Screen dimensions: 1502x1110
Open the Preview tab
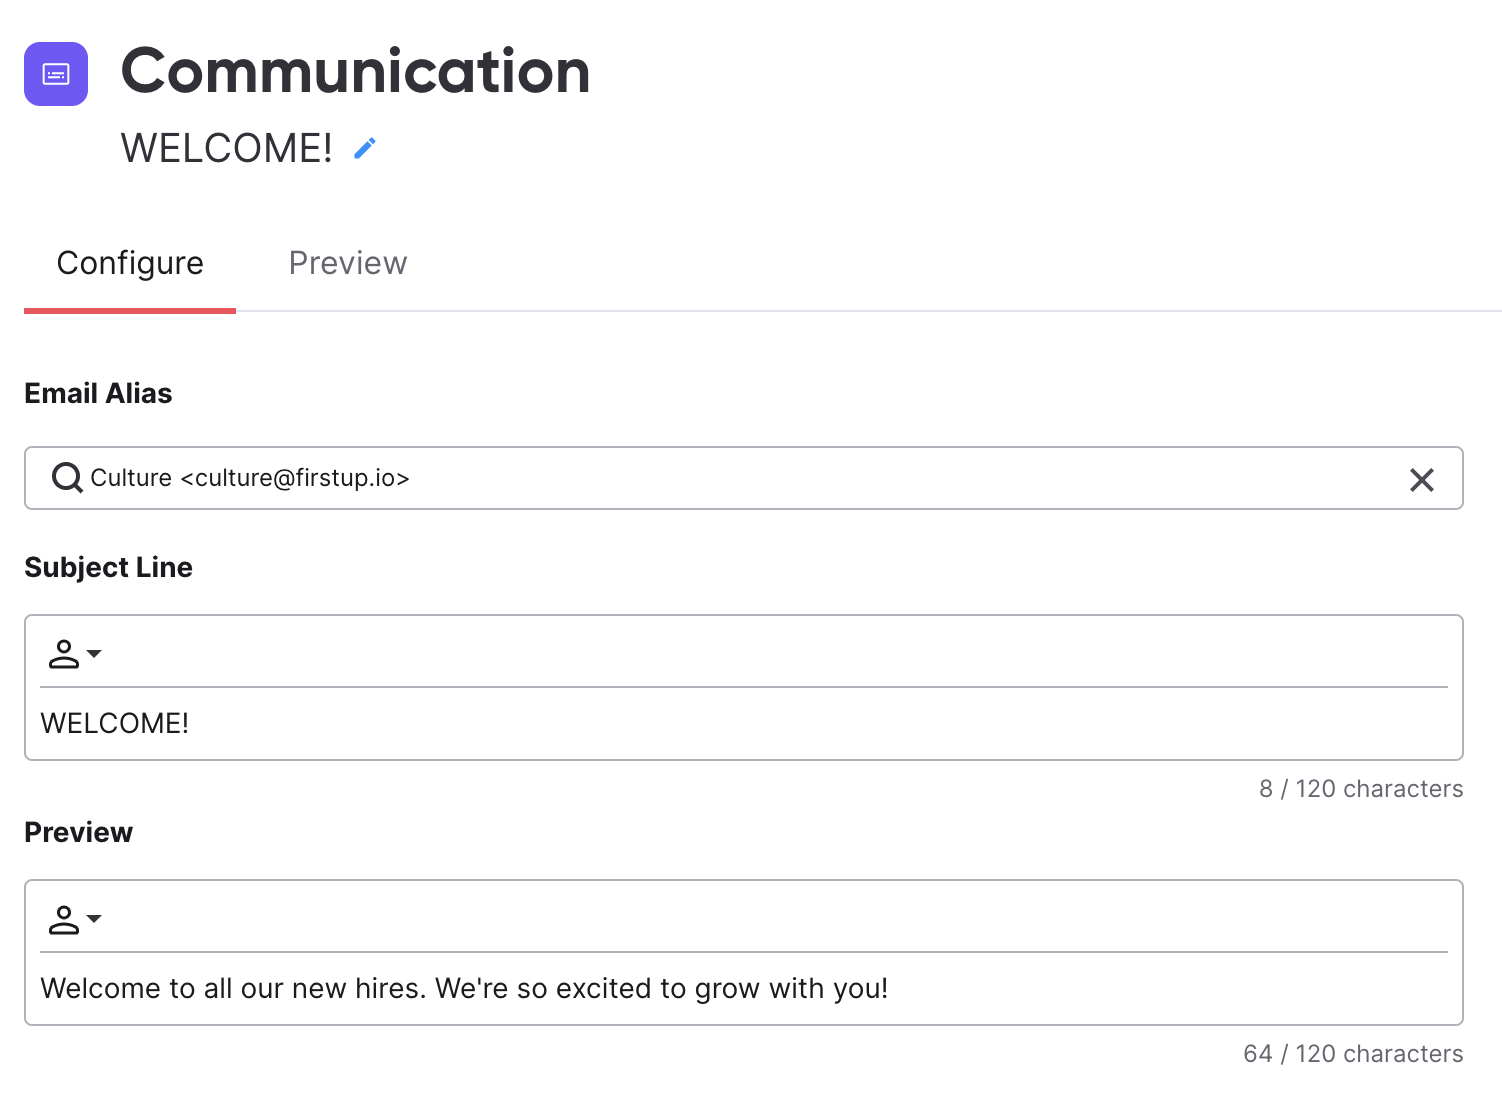[x=348, y=263]
